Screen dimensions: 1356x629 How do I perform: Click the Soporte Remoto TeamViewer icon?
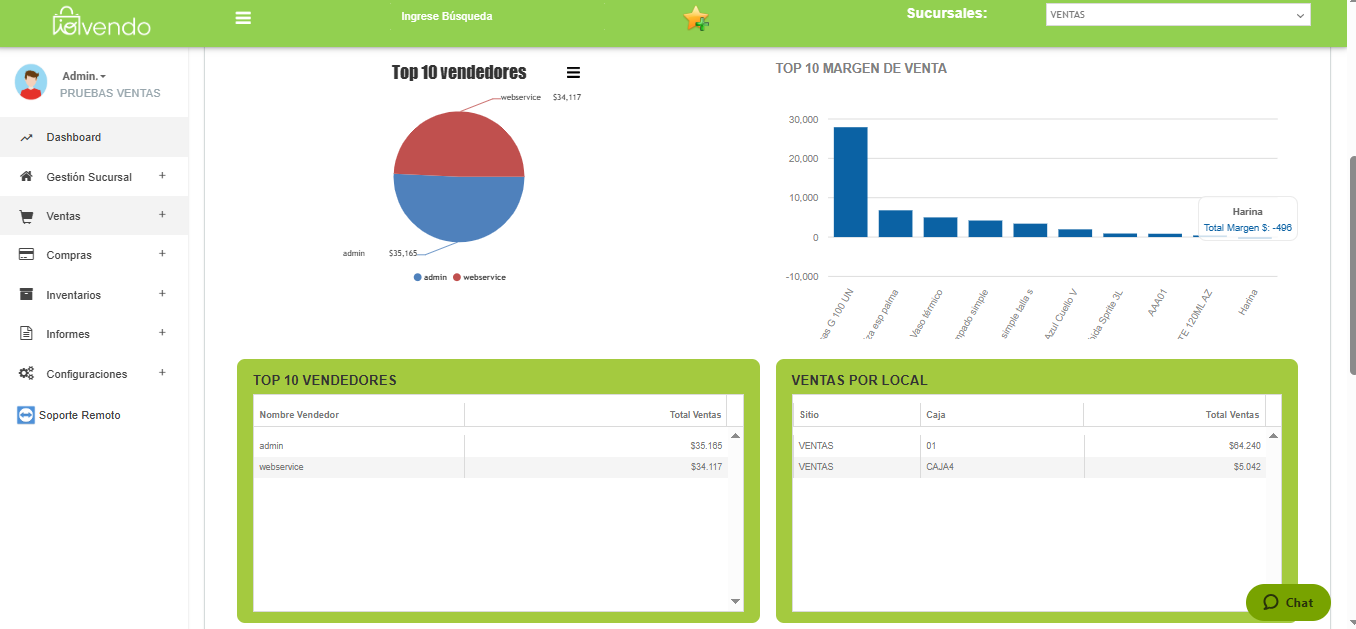(26, 415)
